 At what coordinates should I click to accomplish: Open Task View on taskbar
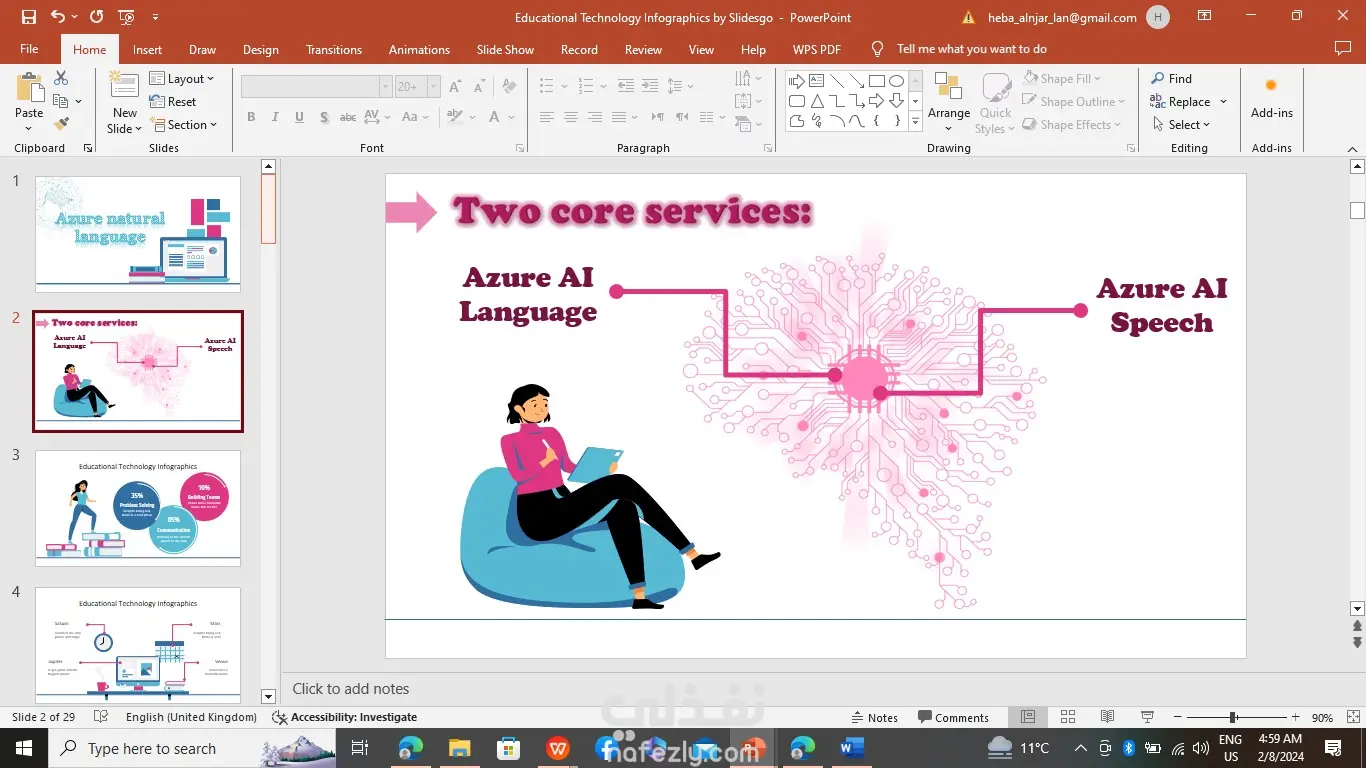(x=360, y=748)
